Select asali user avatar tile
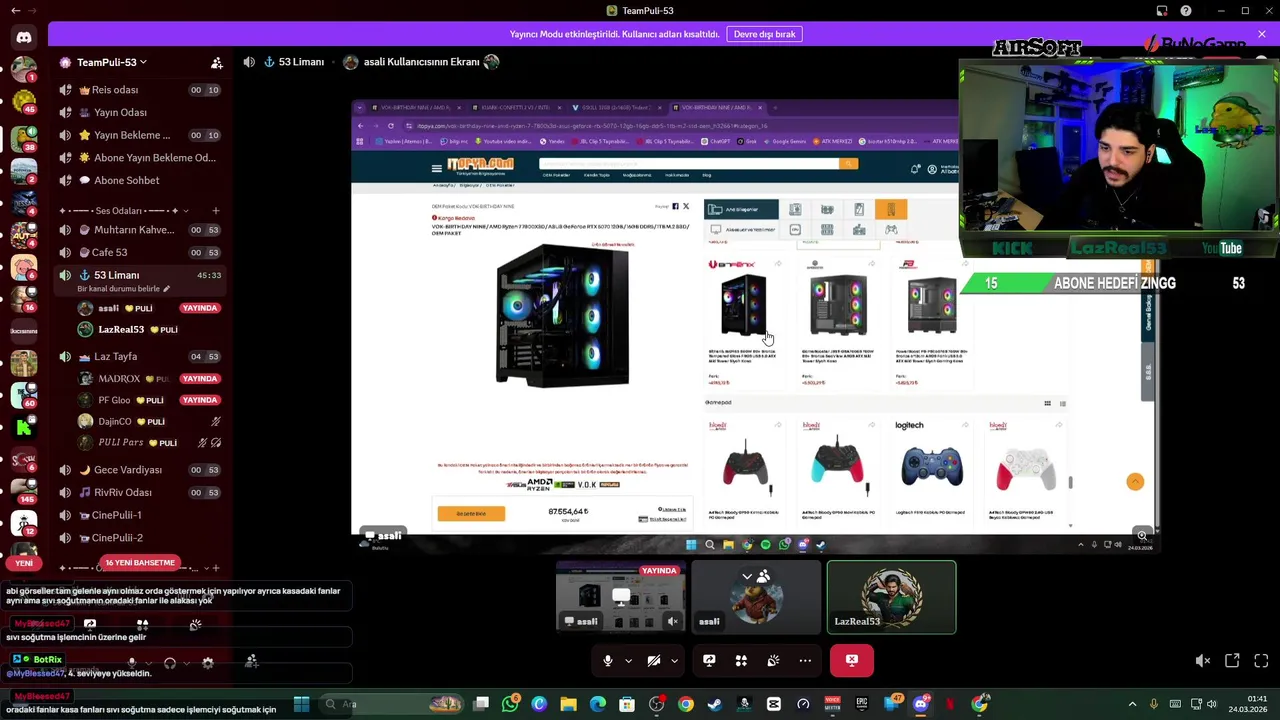The image size is (1280, 720). coord(756,598)
